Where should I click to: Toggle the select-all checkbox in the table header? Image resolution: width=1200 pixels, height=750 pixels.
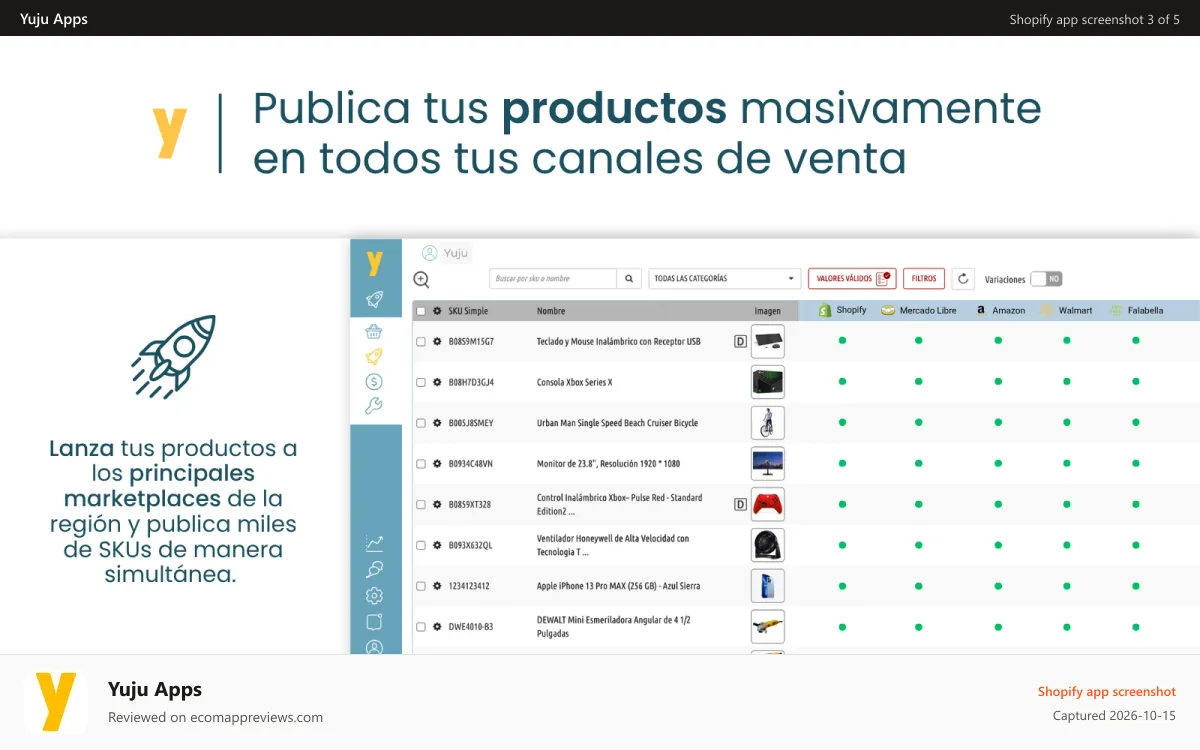(x=421, y=311)
